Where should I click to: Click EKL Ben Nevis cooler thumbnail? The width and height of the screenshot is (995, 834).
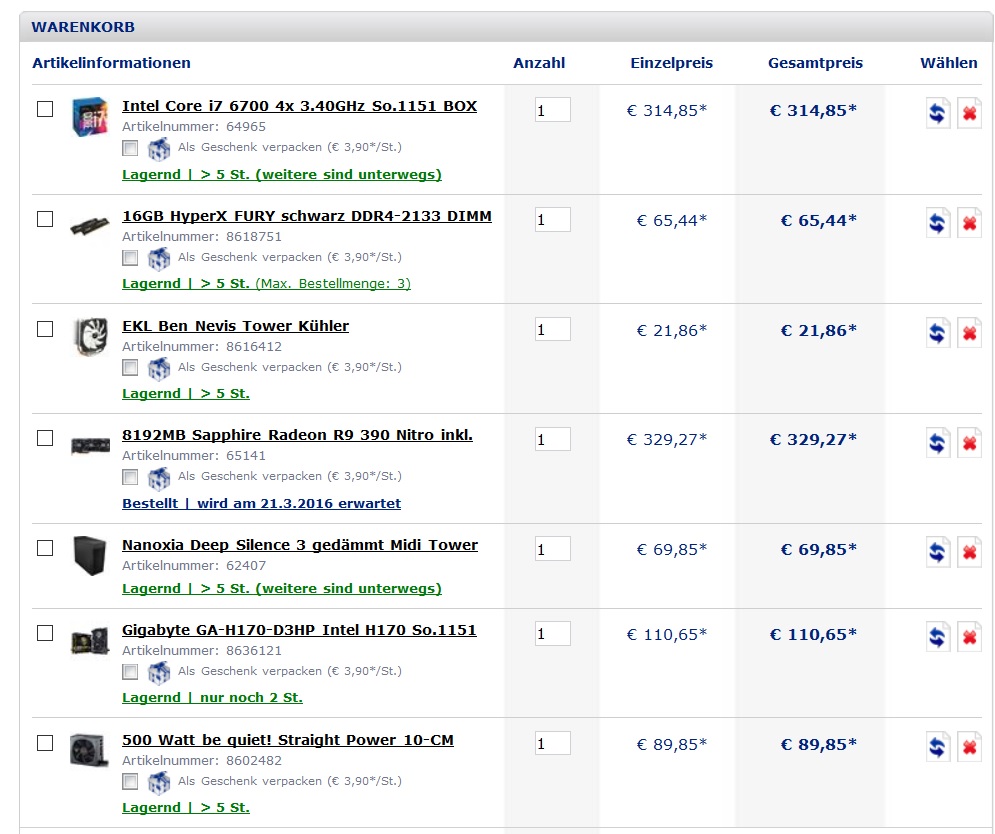coord(90,337)
